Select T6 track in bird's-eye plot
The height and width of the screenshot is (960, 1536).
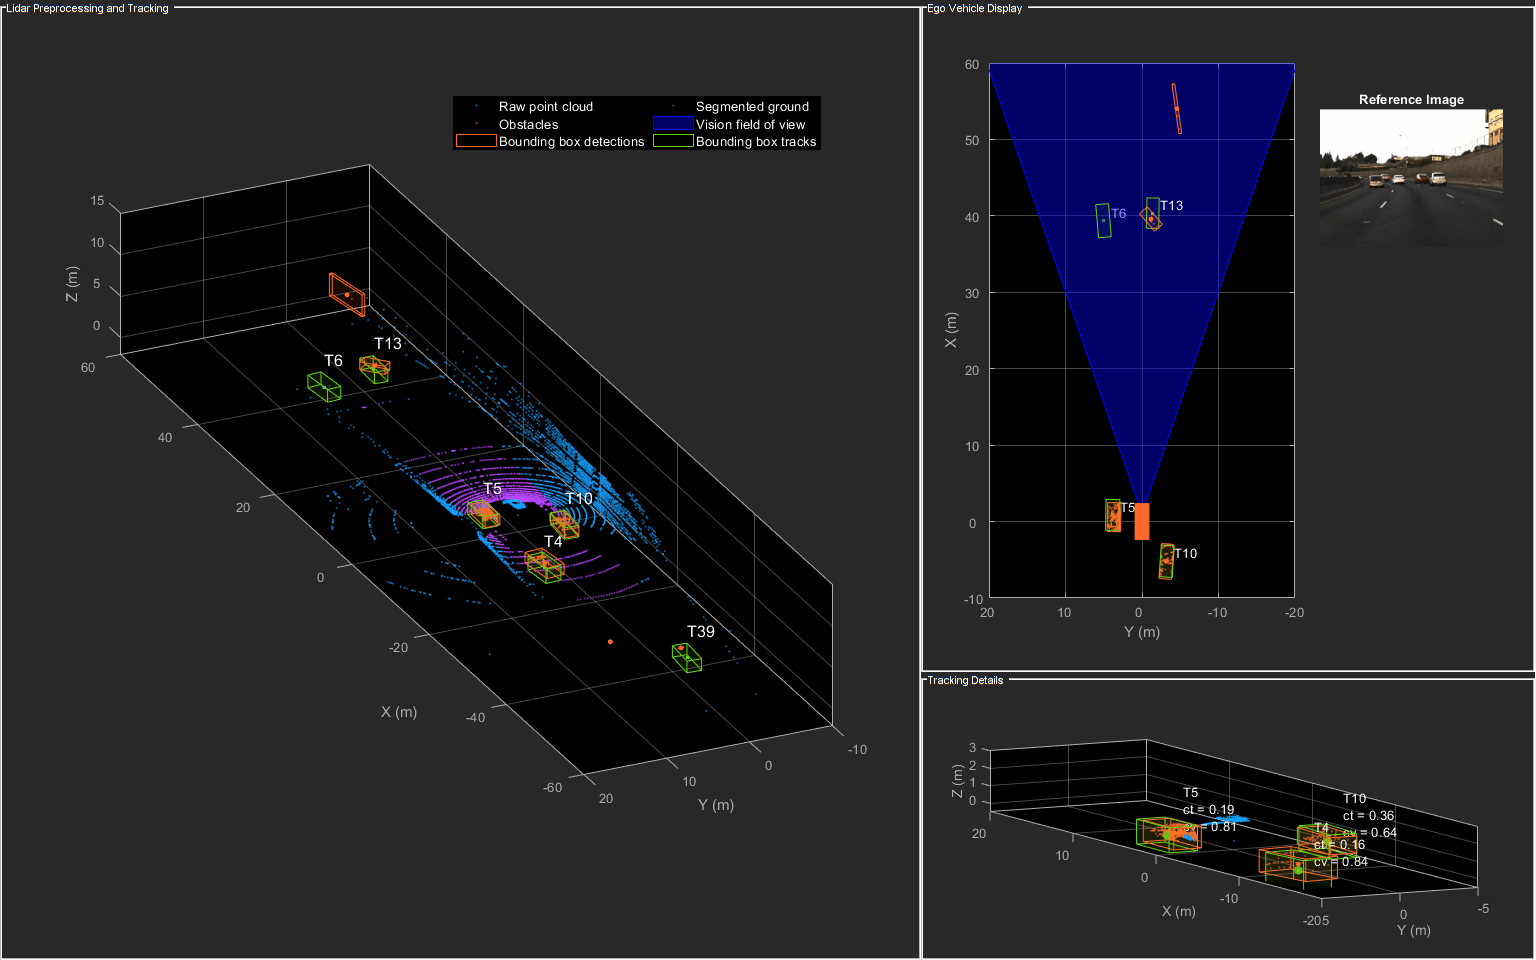click(1104, 221)
